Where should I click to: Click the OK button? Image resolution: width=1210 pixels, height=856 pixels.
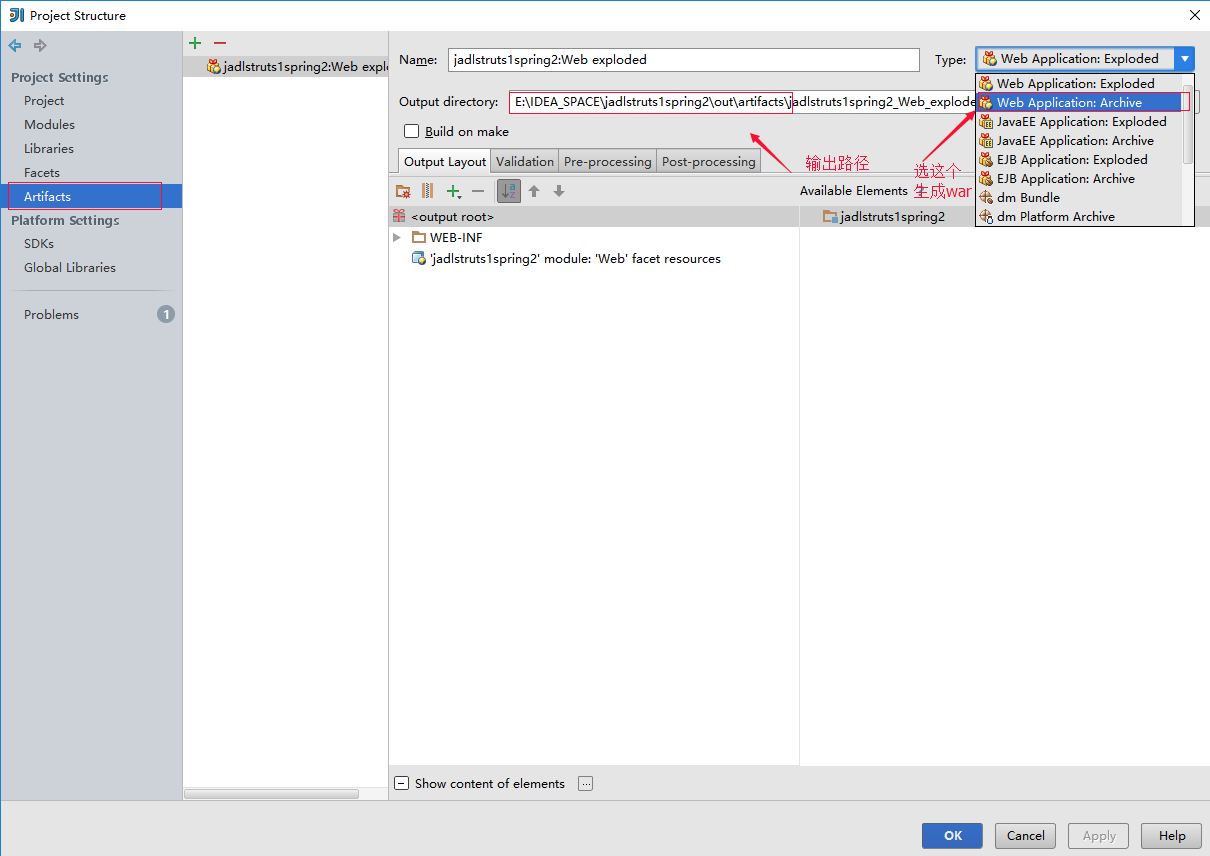tap(952, 836)
